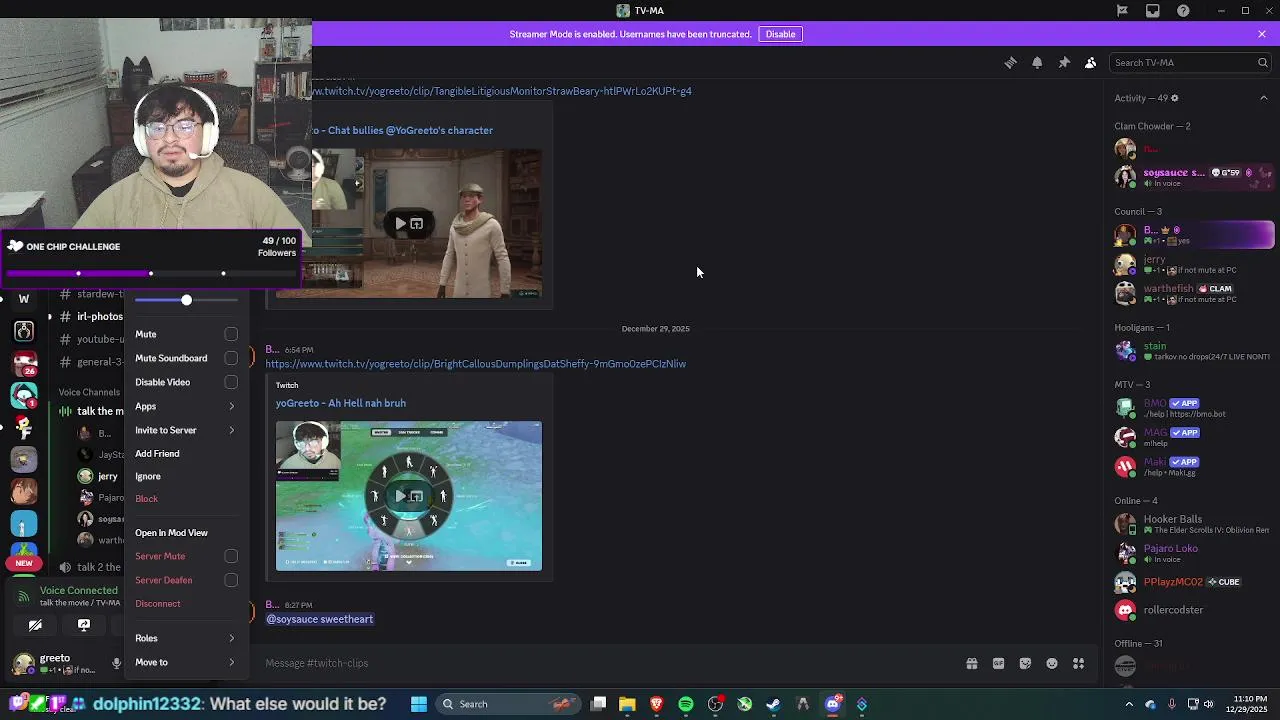Toggle the member list icon
1280x720 pixels.
coord(1091,62)
